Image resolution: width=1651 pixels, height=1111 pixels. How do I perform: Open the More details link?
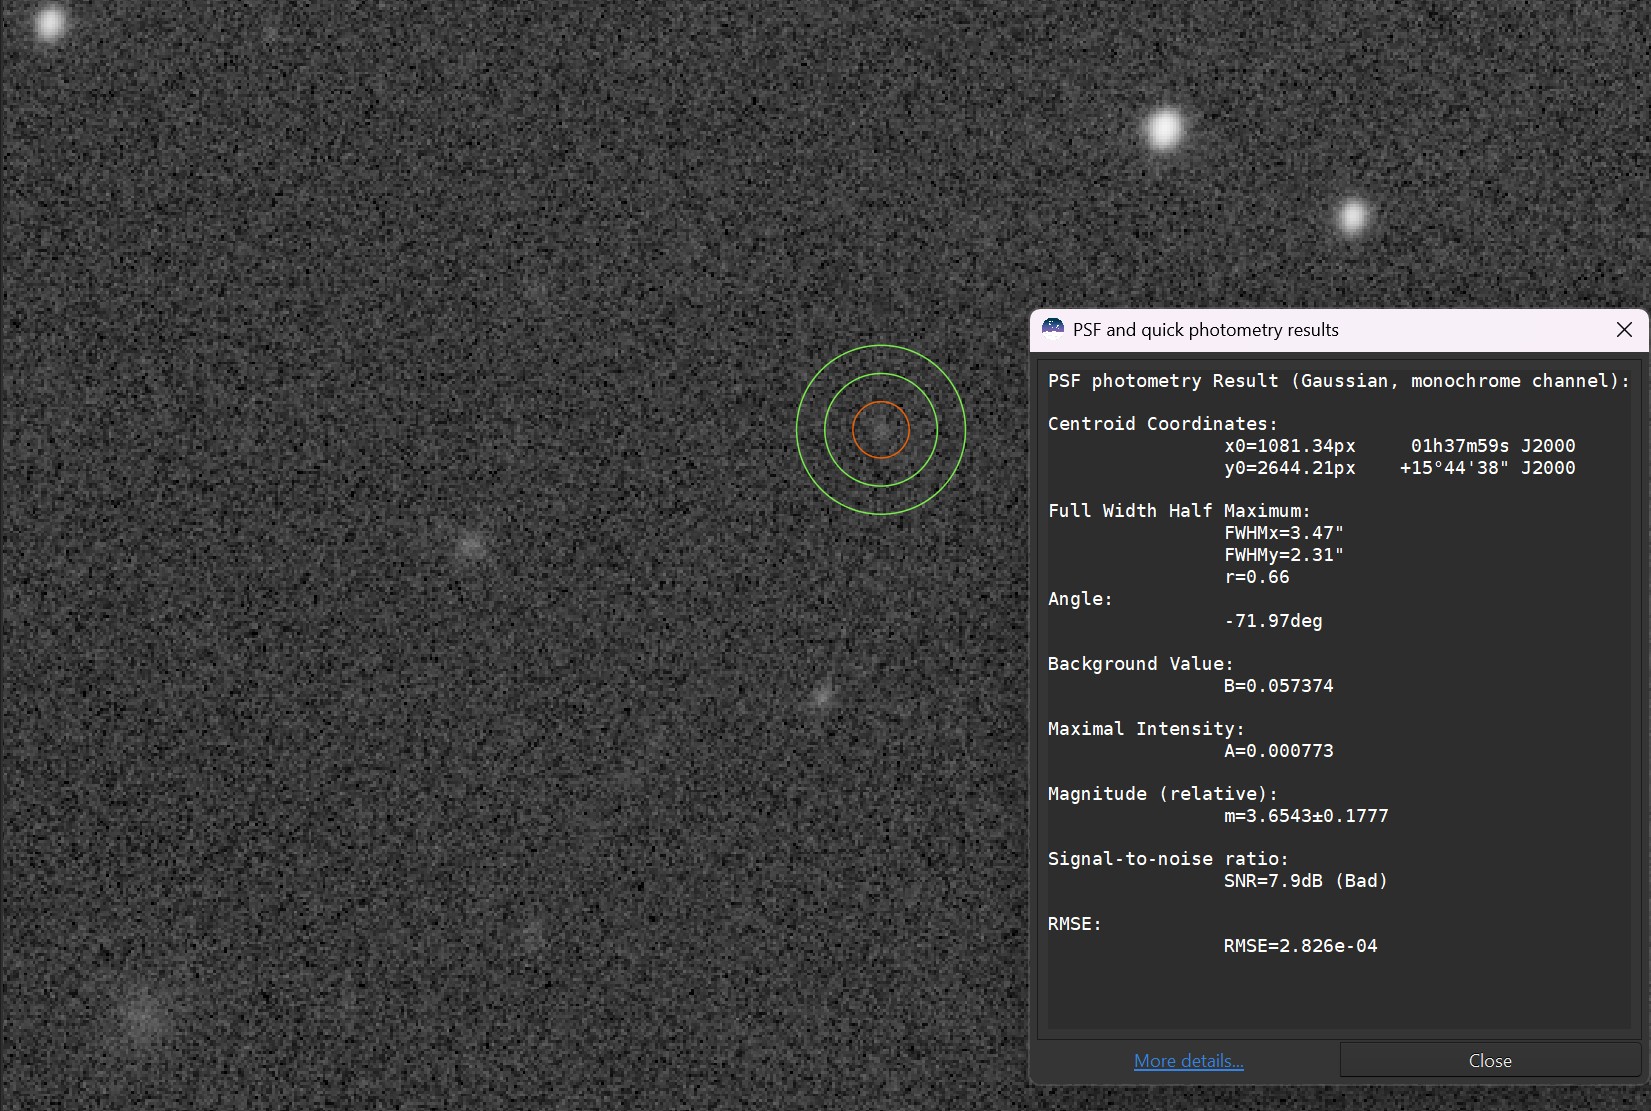click(1188, 1061)
